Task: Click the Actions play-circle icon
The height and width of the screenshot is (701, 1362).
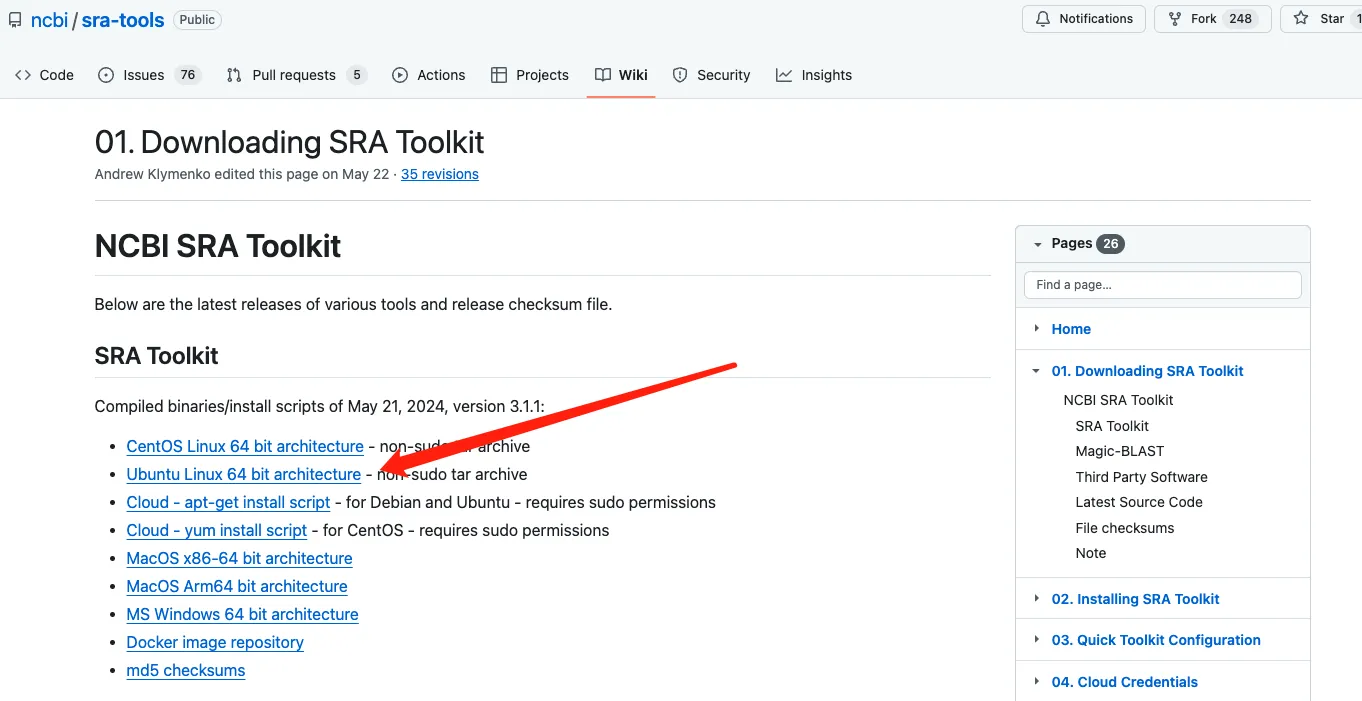Action: 399,74
